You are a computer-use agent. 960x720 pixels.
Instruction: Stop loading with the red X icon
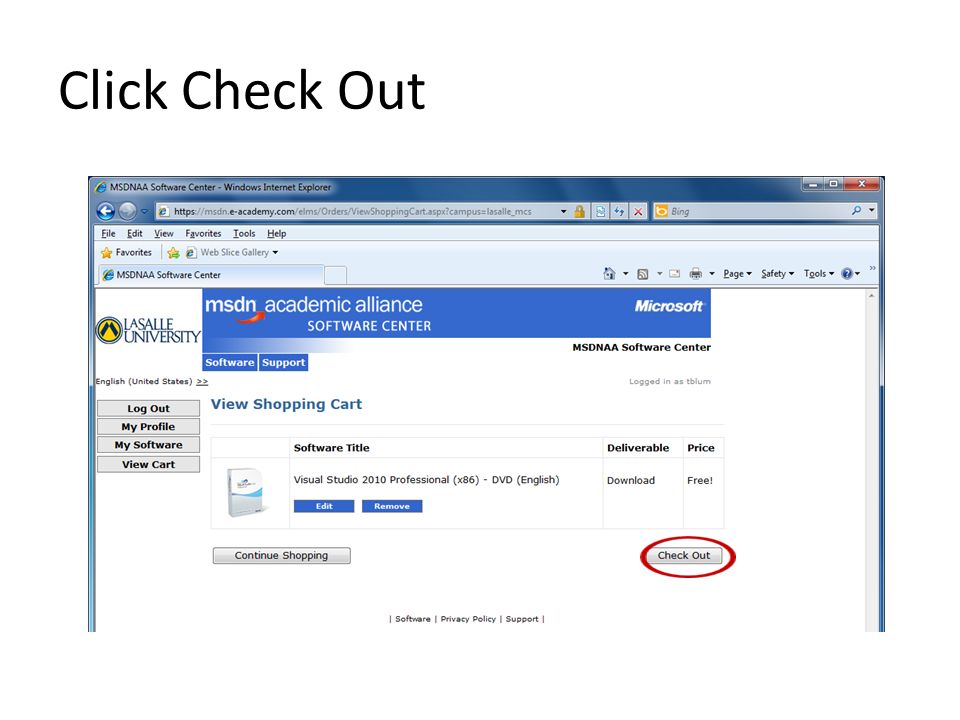click(638, 211)
